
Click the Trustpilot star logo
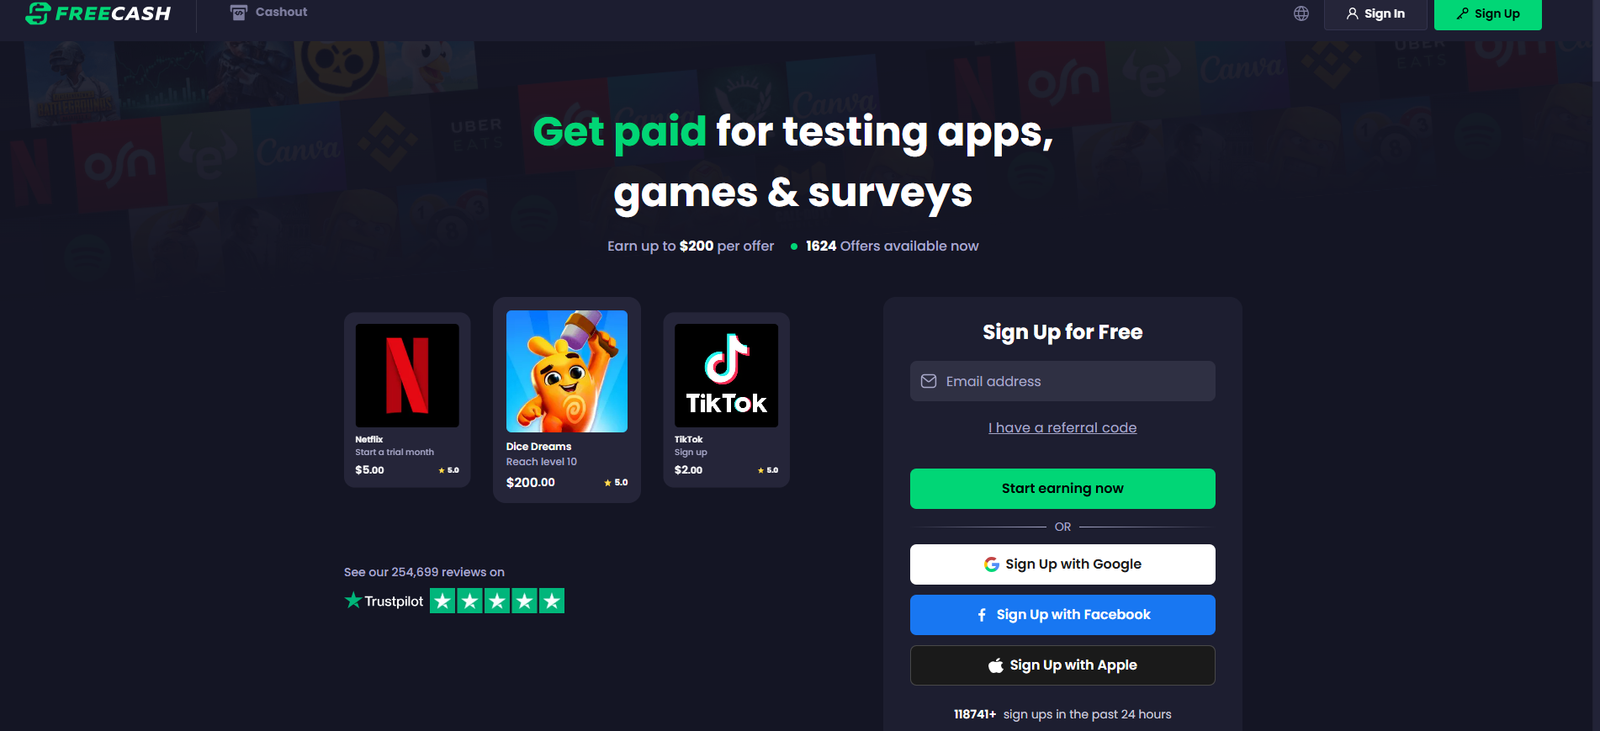pyautogui.click(x=353, y=600)
